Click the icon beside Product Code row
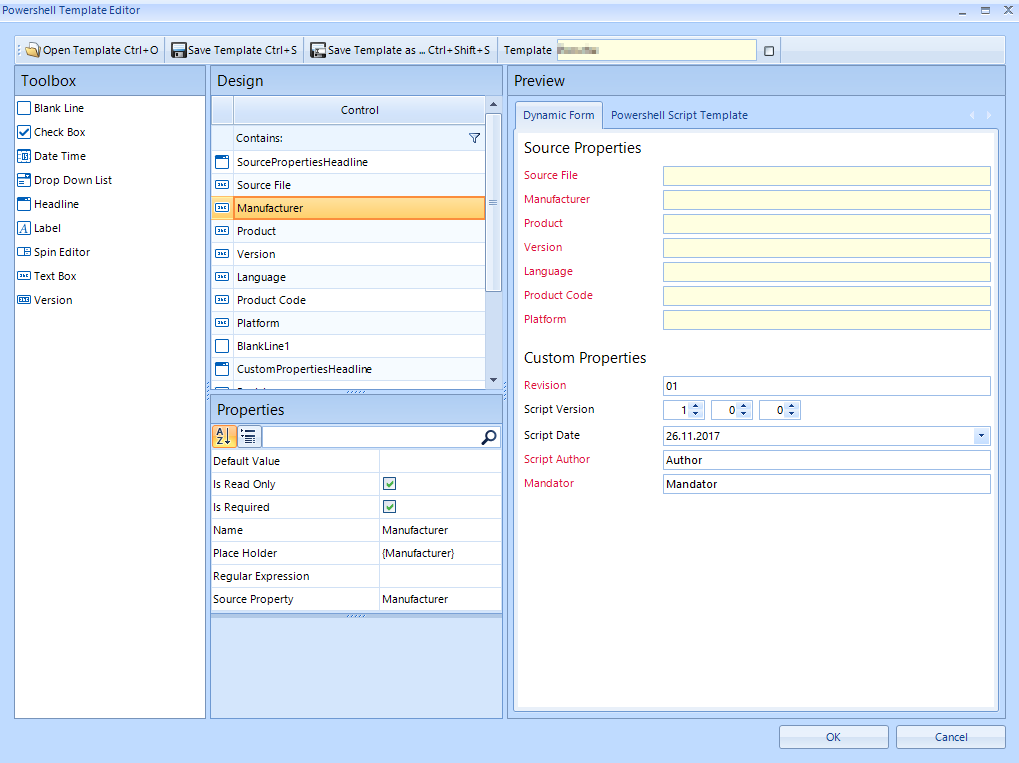 (x=222, y=300)
